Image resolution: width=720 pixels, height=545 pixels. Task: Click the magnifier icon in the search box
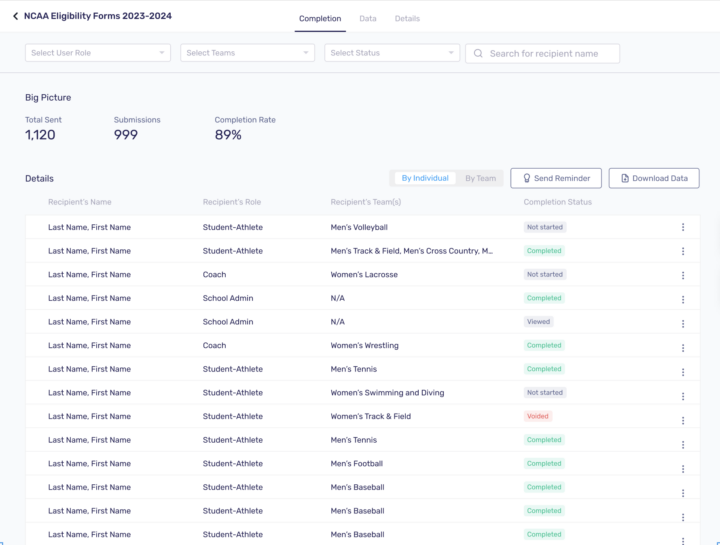[478, 53]
